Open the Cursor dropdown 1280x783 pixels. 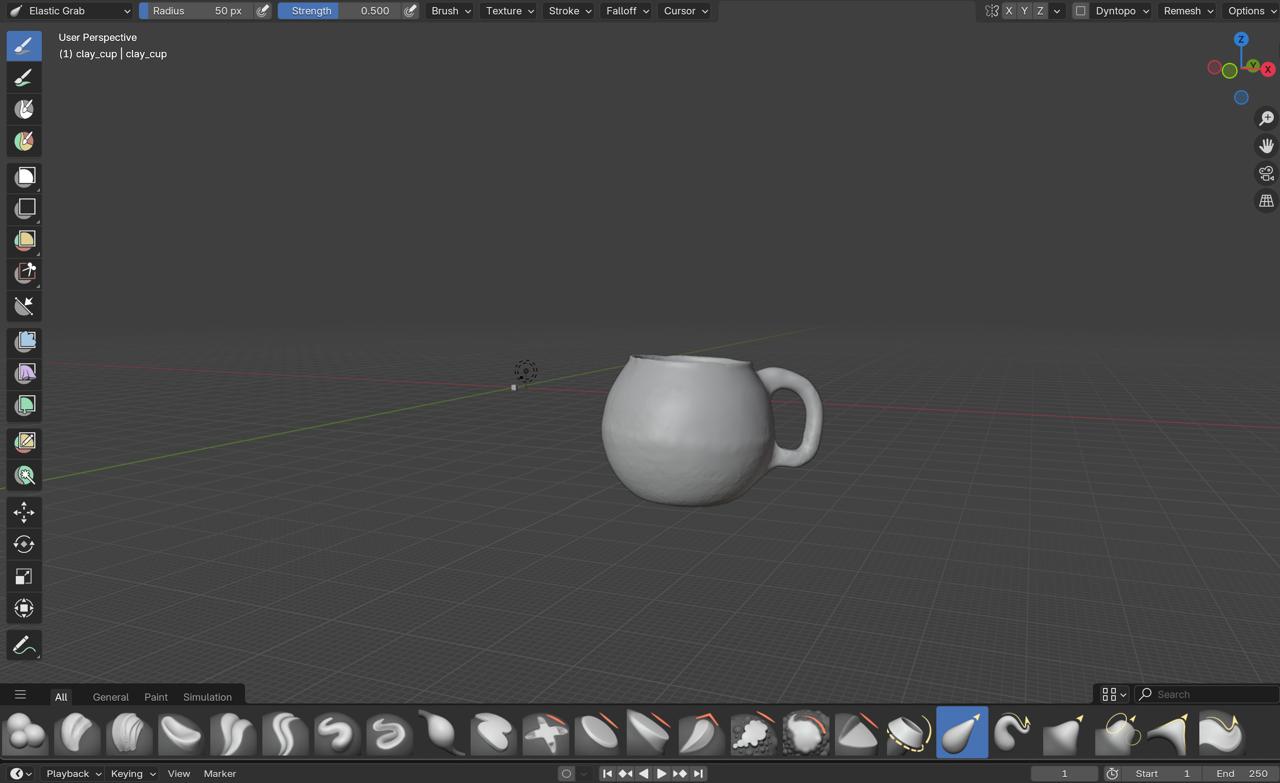coord(685,11)
